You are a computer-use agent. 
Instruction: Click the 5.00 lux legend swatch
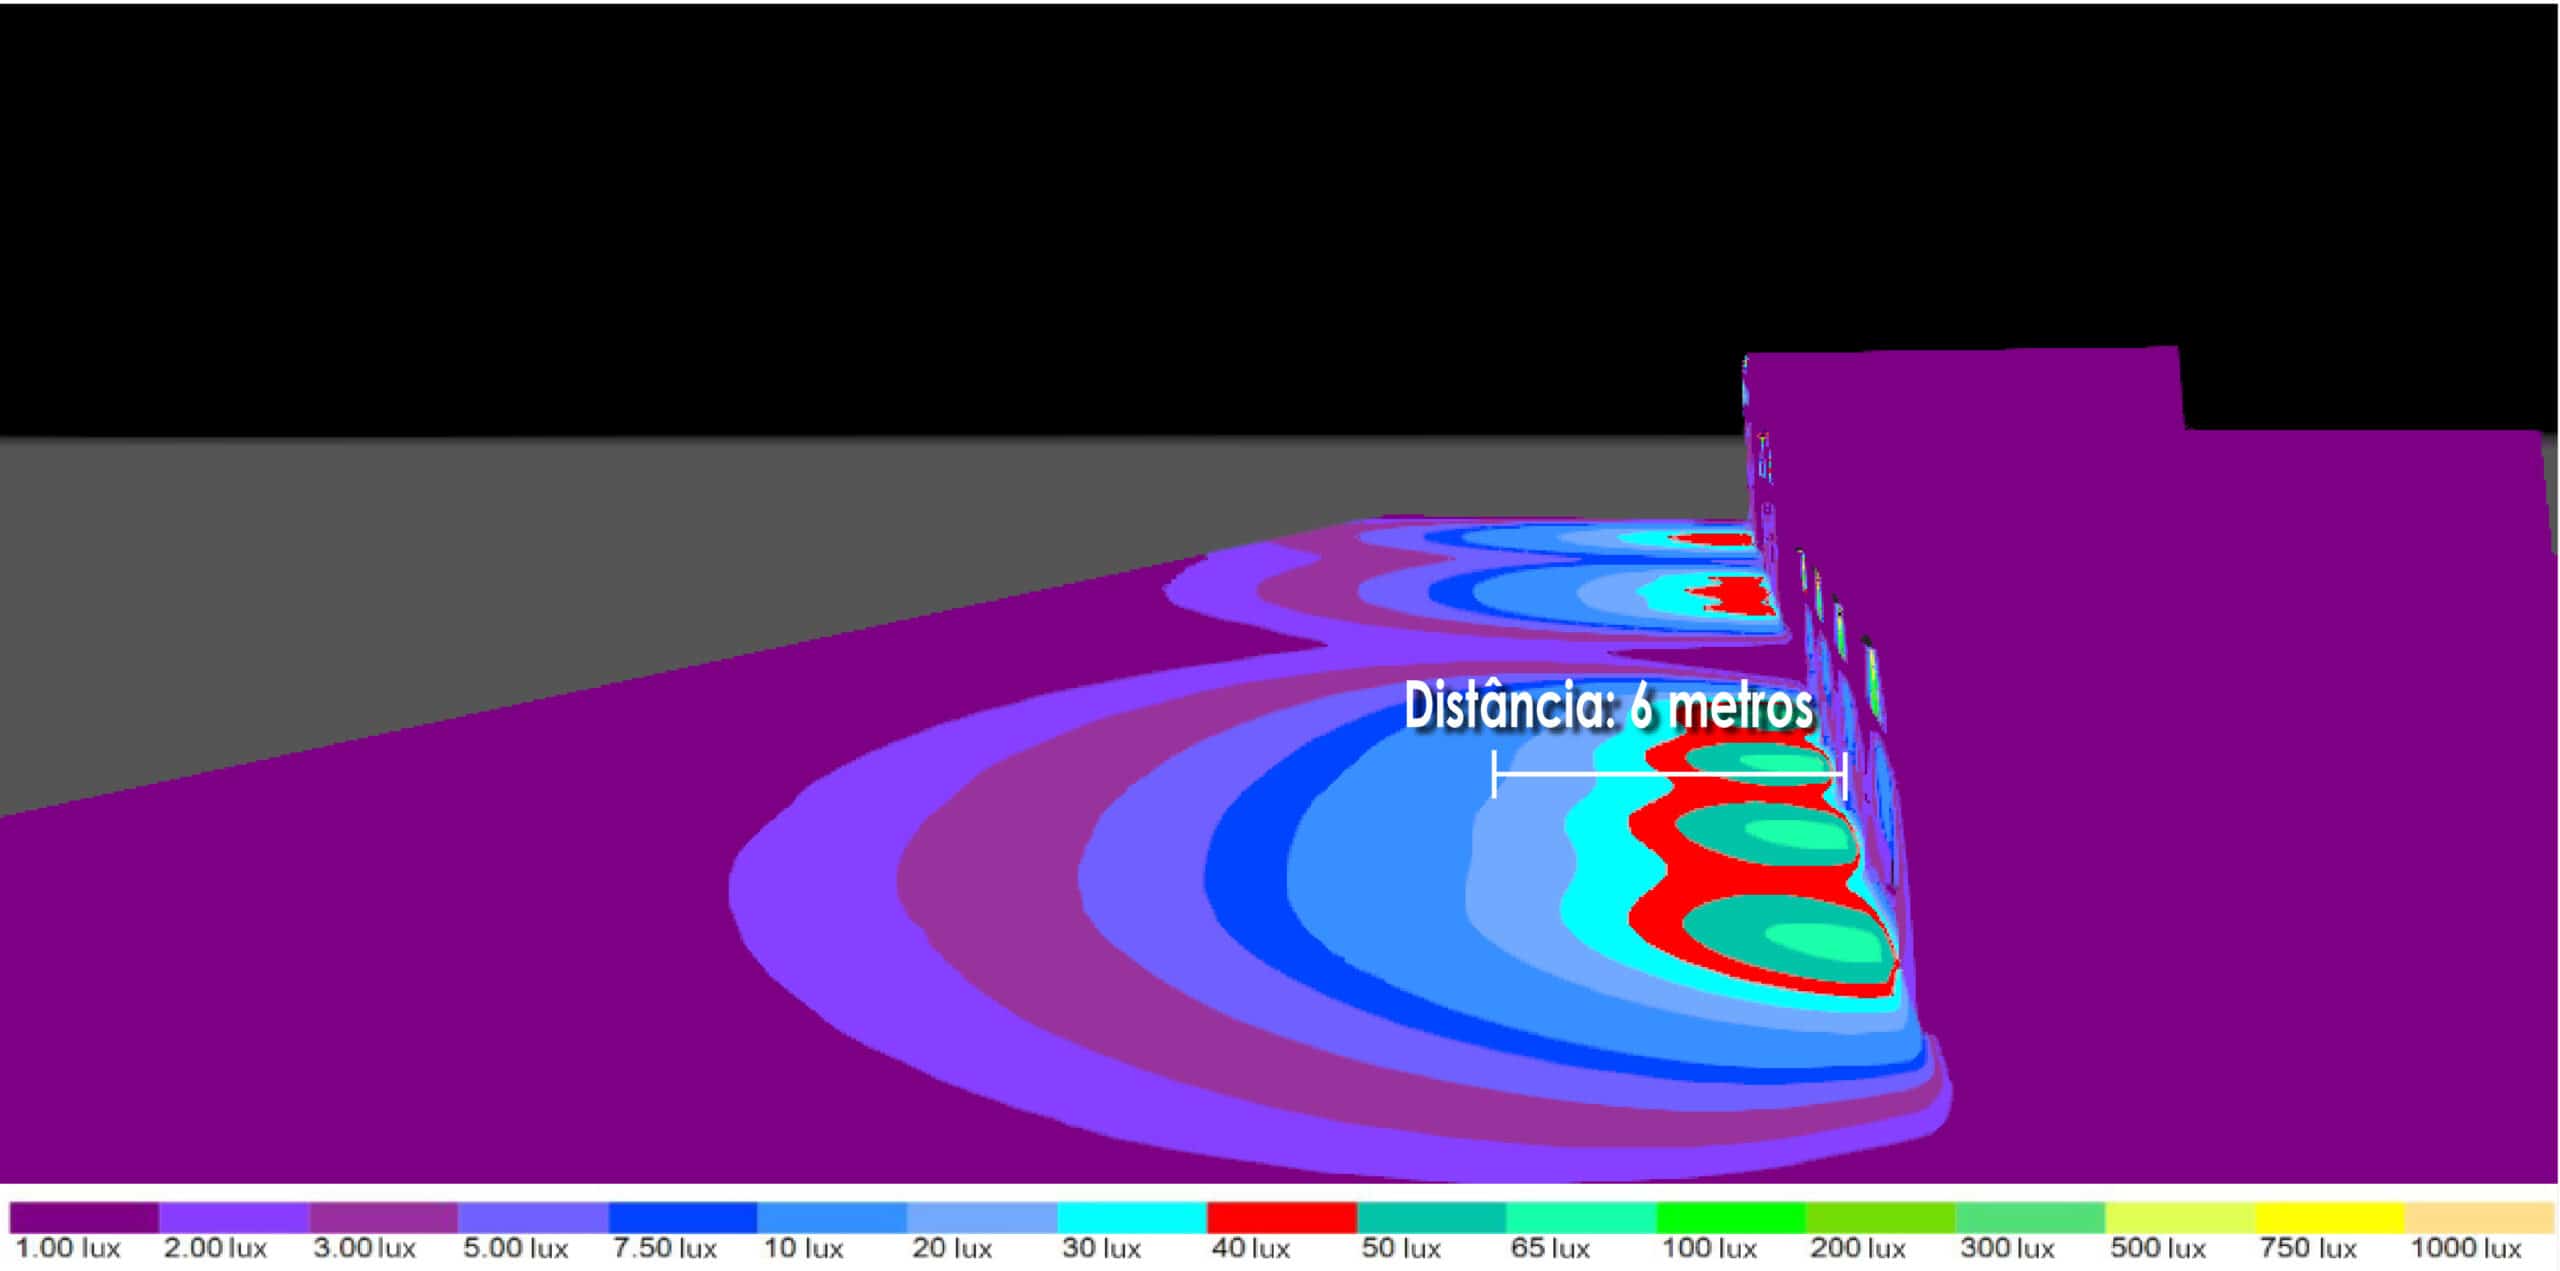coord(533,1217)
